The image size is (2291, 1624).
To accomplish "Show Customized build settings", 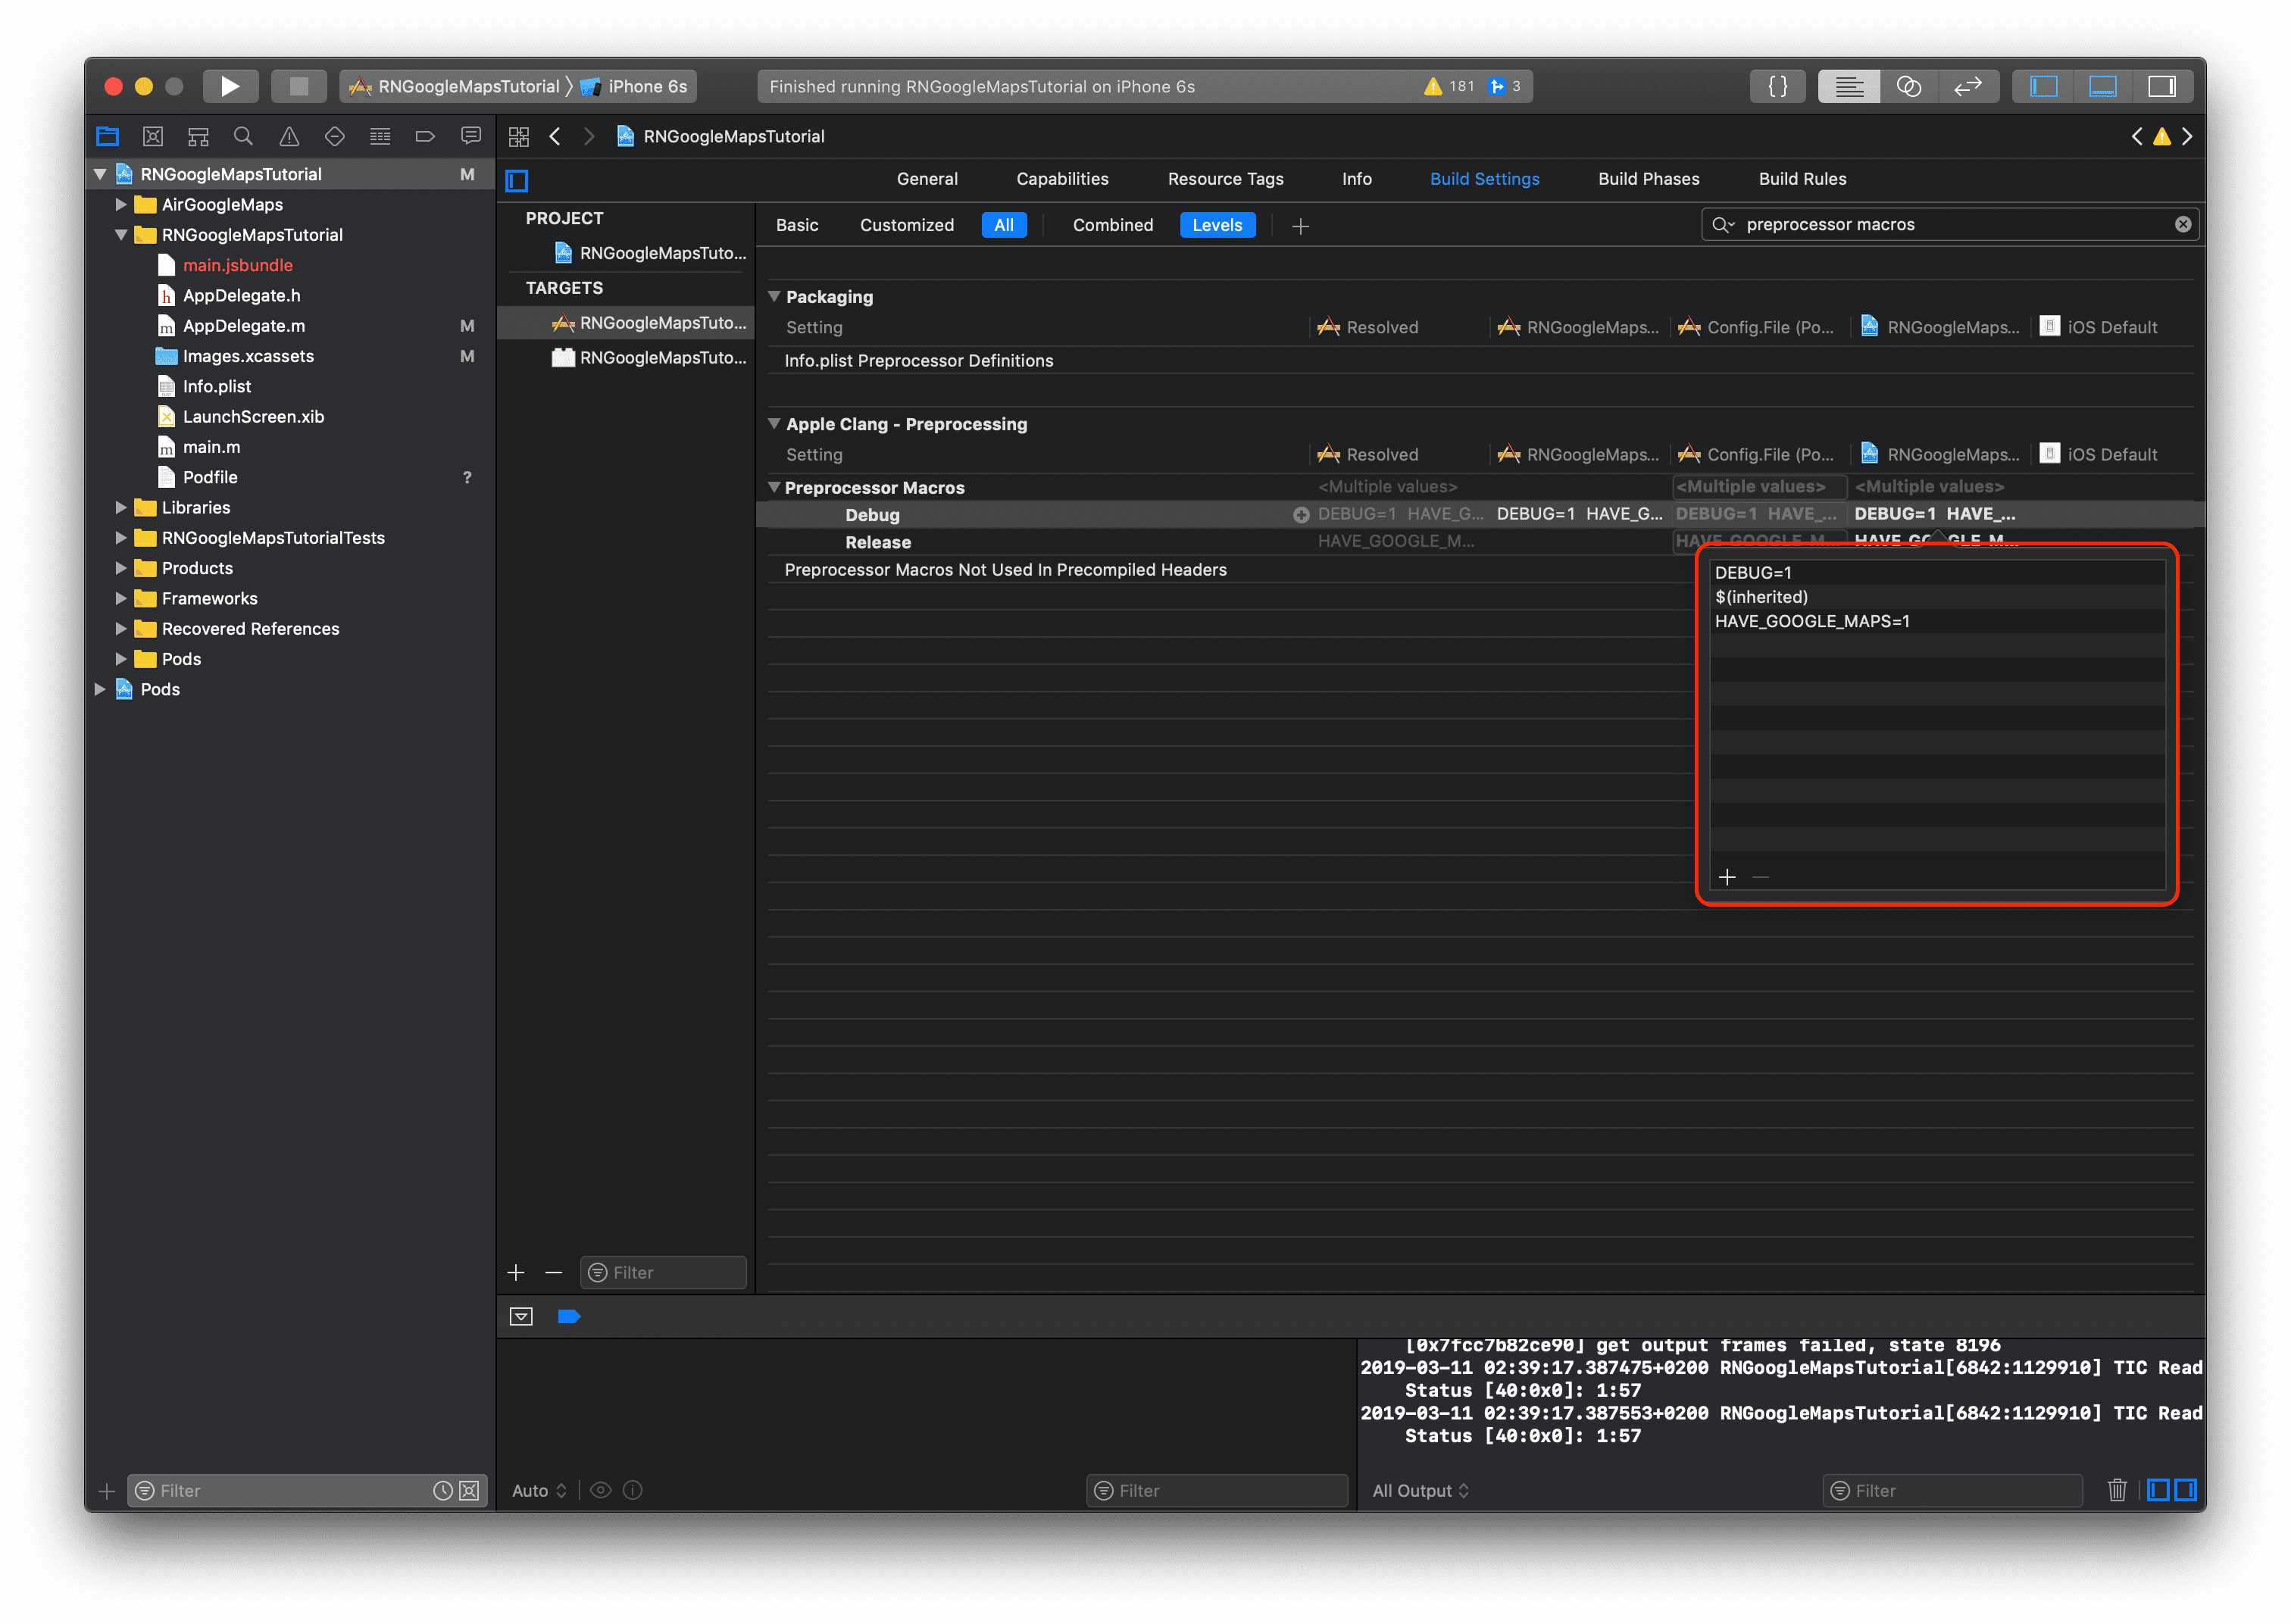I will (x=906, y=225).
